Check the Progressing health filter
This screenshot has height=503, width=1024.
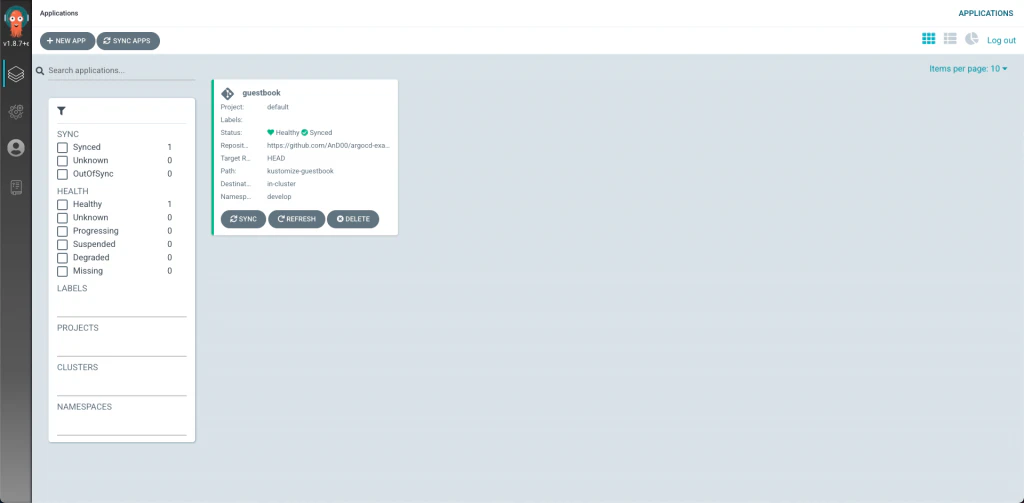[63, 231]
